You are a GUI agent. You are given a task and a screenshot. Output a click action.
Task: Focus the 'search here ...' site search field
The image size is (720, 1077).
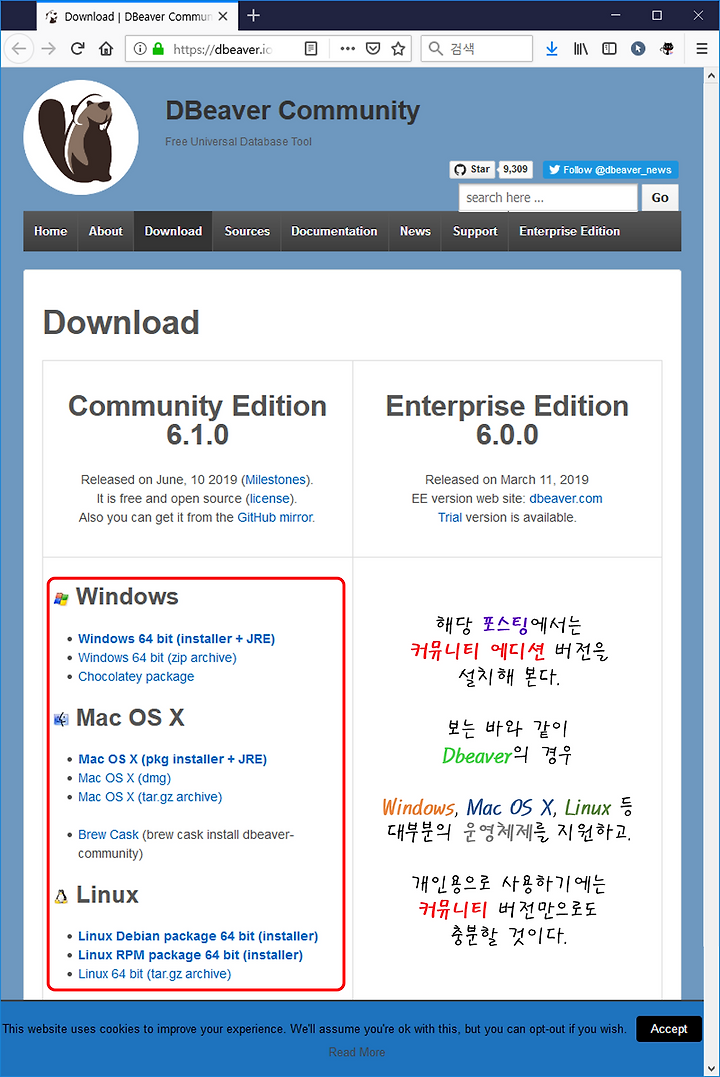coord(548,198)
